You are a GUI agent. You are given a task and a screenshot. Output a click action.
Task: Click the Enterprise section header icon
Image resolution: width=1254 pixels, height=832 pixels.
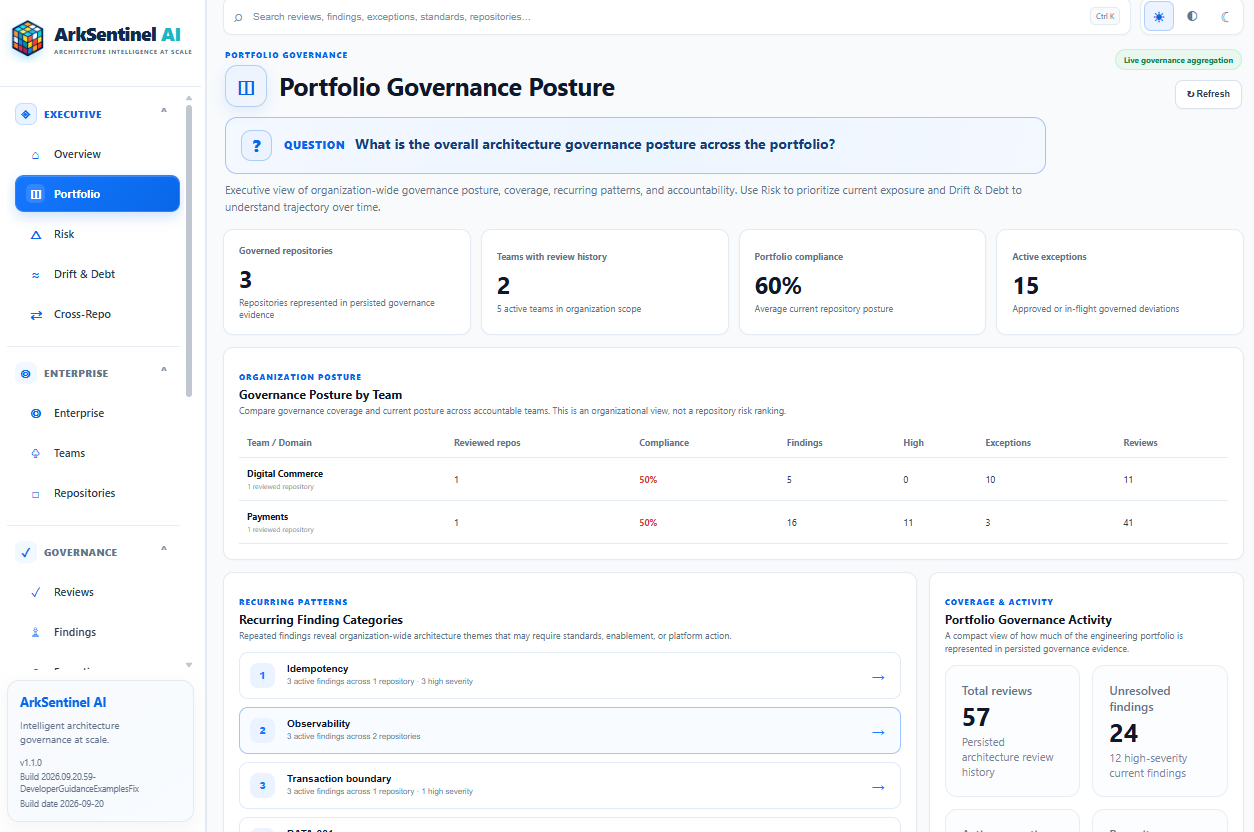tap(26, 373)
